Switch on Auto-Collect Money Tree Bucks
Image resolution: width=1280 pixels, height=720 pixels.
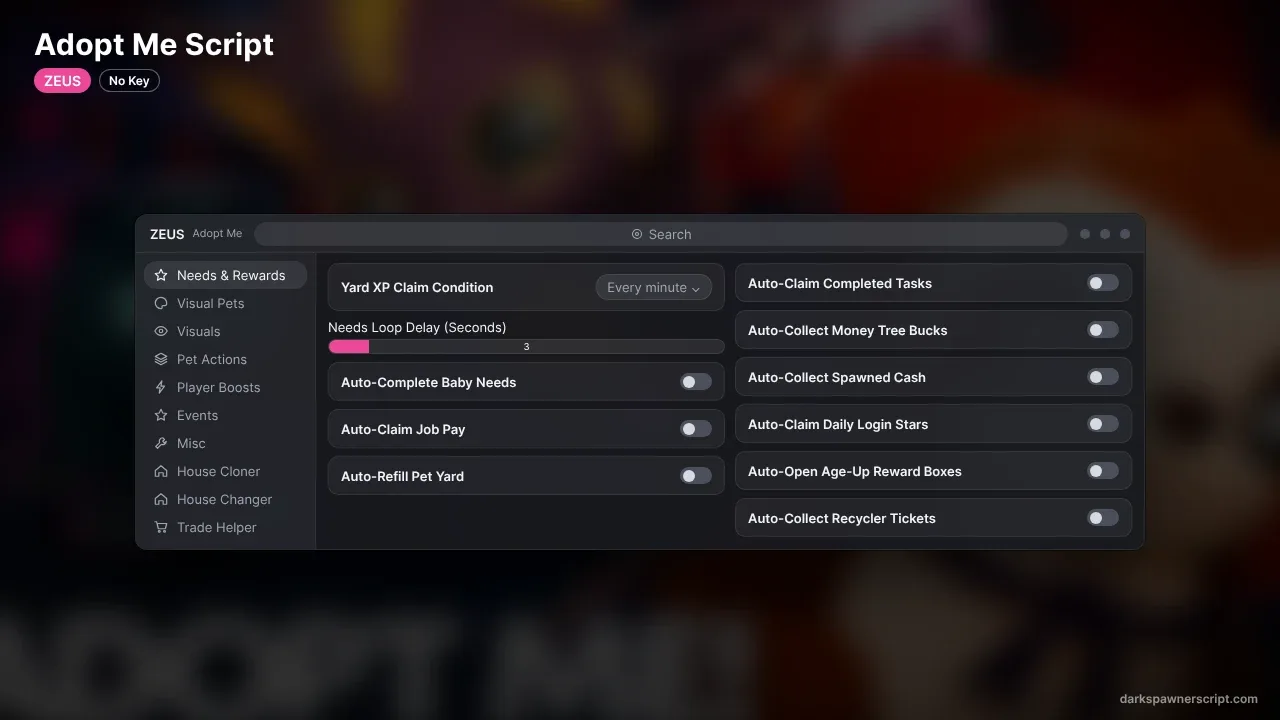pos(1103,330)
